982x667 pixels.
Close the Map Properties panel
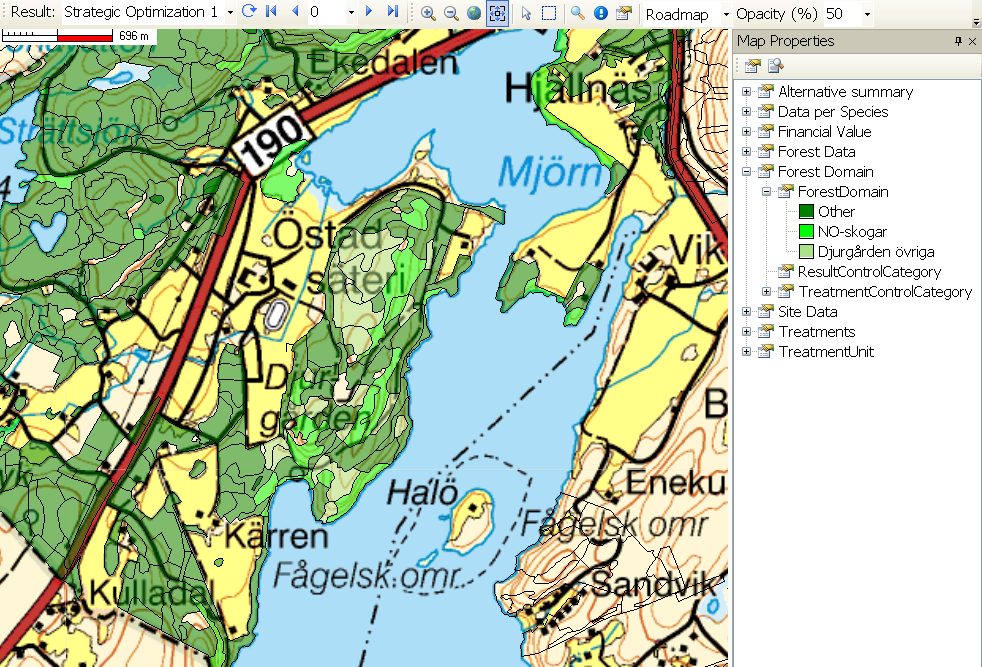click(972, 41)
